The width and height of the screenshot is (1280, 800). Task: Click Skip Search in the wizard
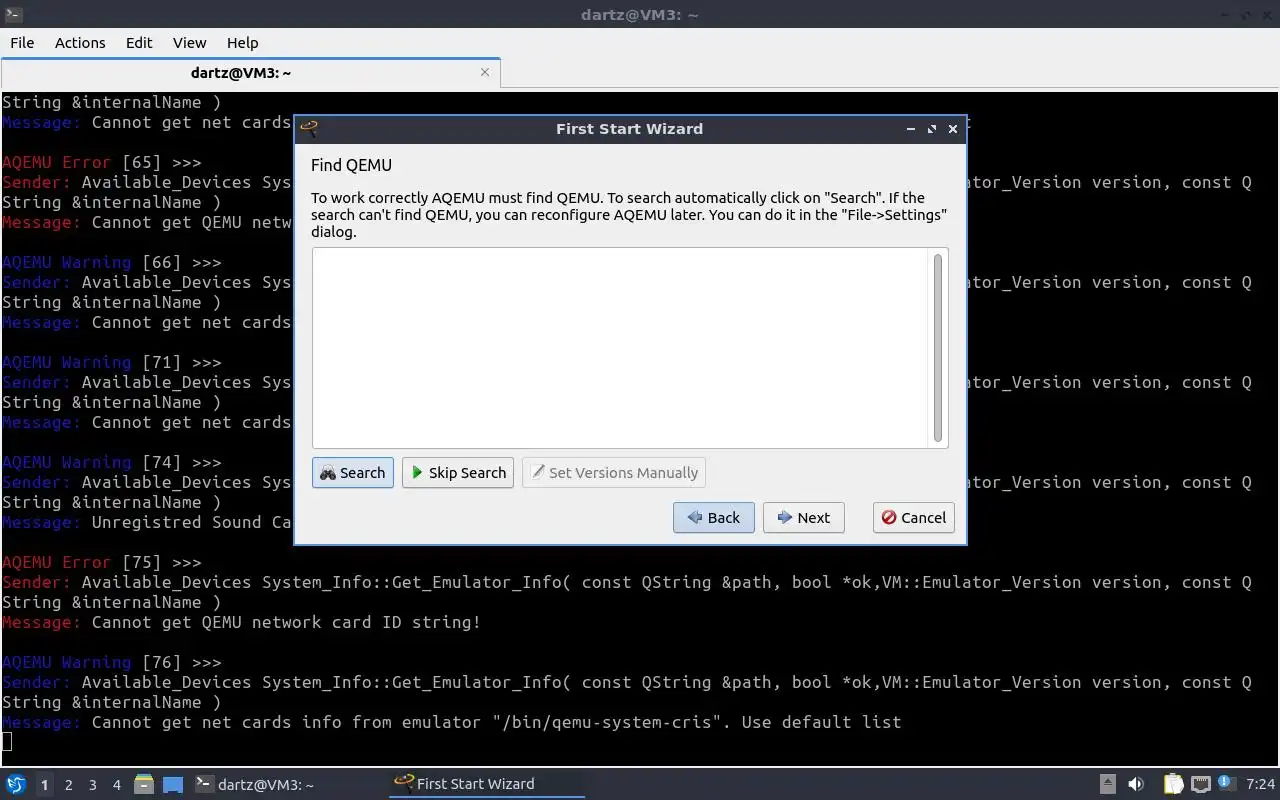point(458,473)
